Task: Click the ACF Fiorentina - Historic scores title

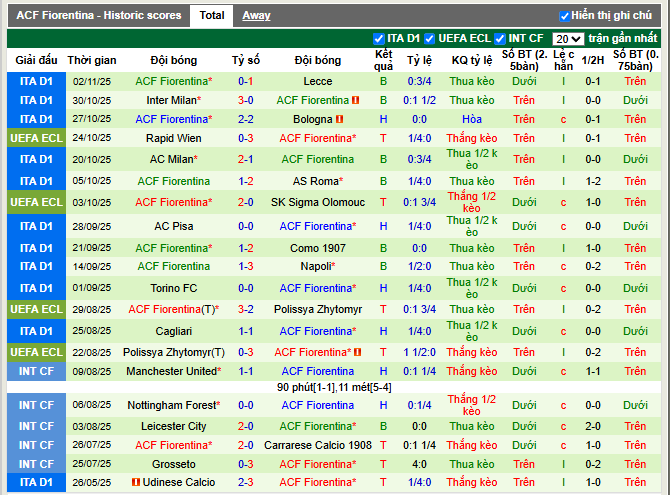Action: (x=99, y=15)
